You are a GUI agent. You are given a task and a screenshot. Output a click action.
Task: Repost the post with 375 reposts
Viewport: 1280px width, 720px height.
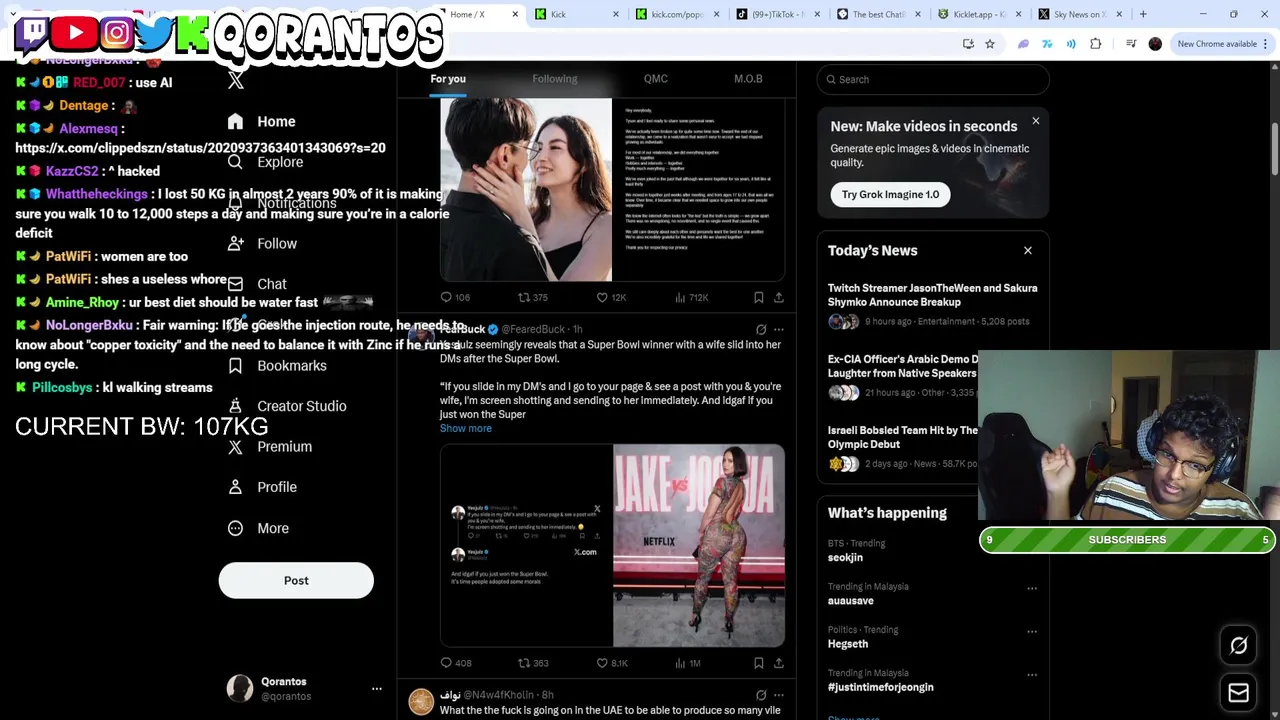coord(532,297)
